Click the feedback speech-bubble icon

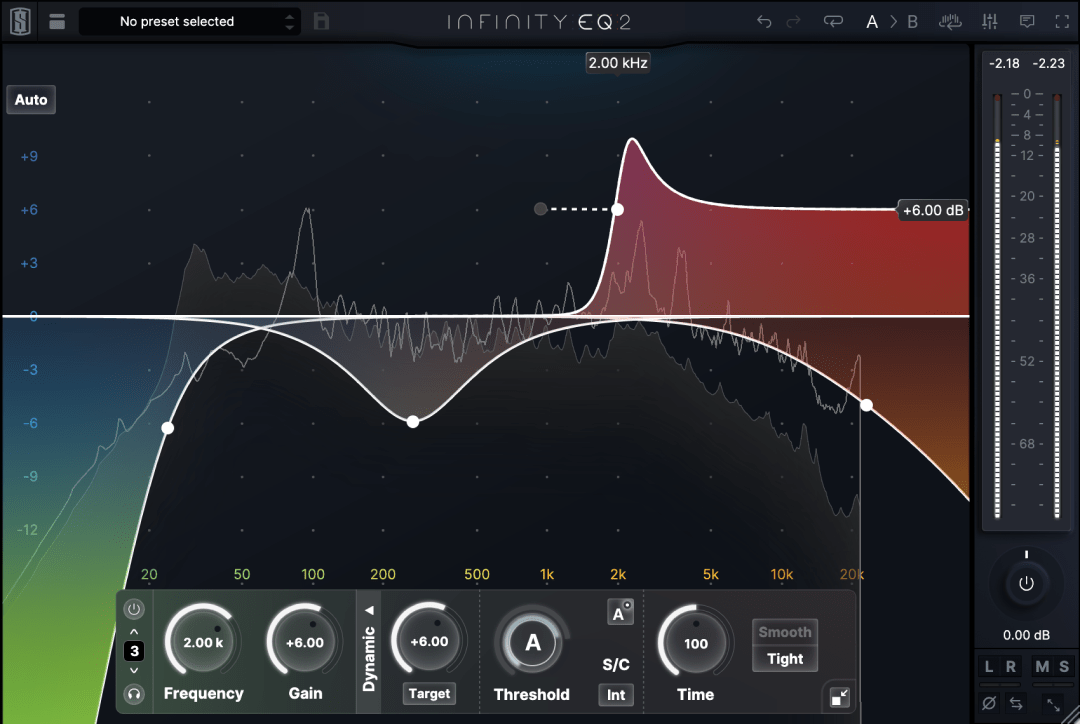click(1027, 20)
